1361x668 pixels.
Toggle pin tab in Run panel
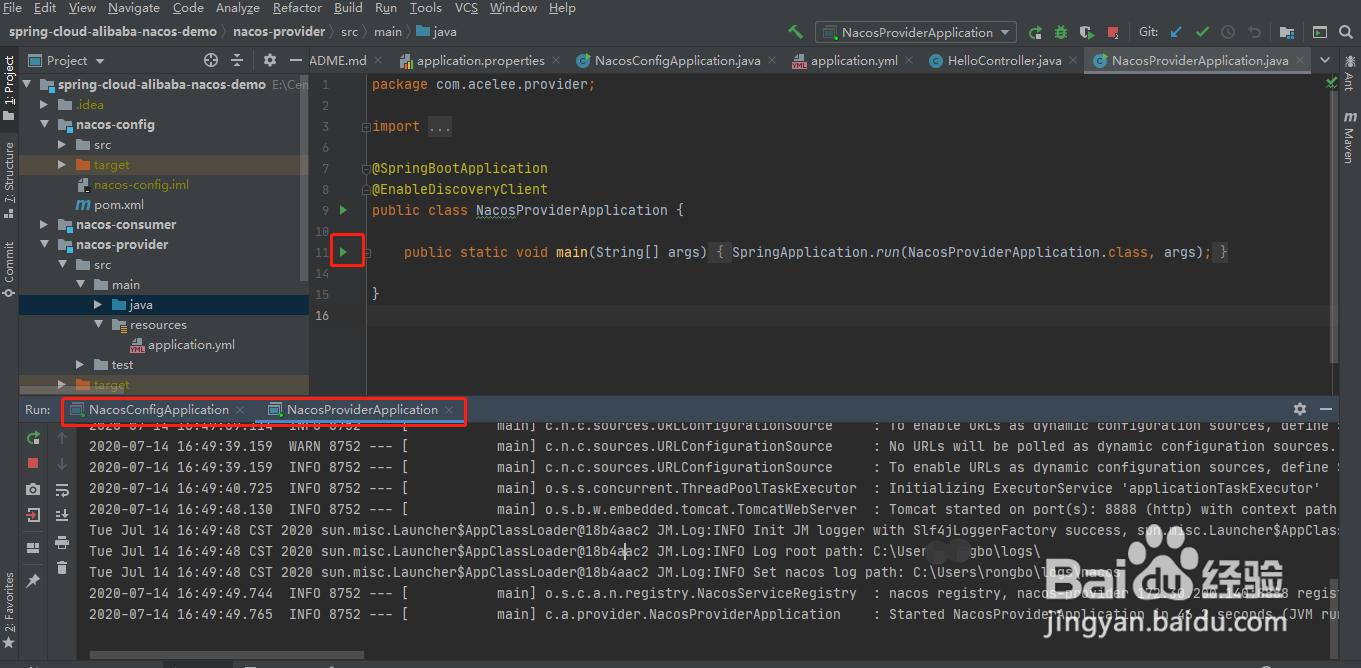(x=33, y=580)
